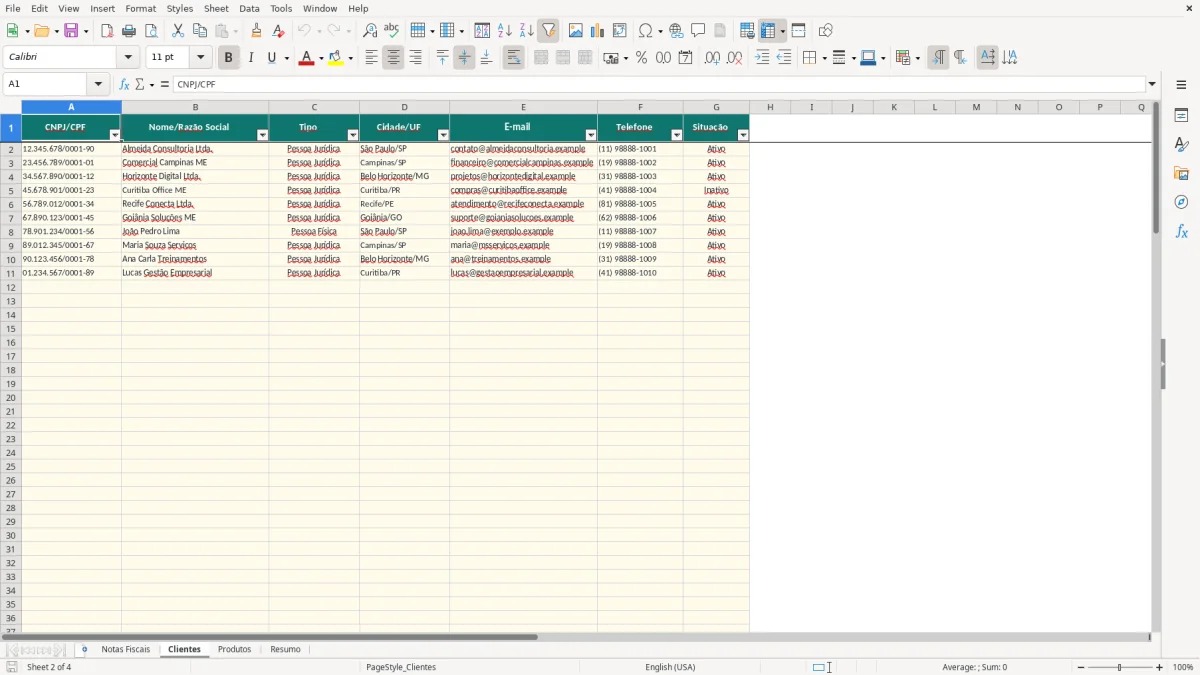Screen dimensions: 1200x675
Task: Format as percent using the % icon
Action: coord(642,58)
